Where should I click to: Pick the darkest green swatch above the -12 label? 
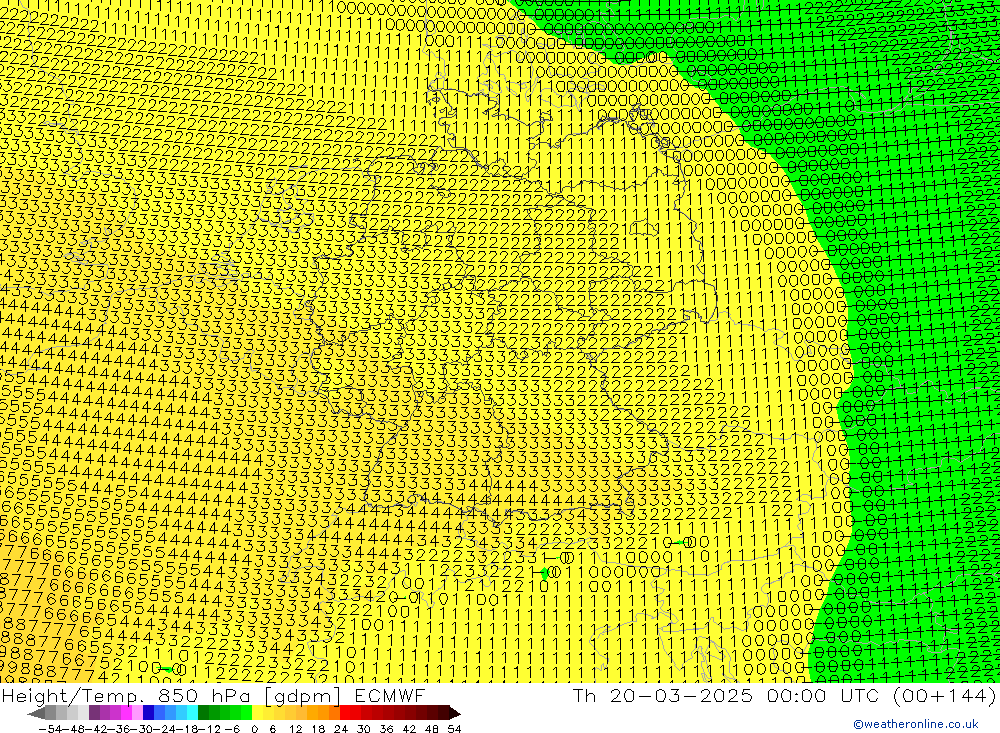203,713
